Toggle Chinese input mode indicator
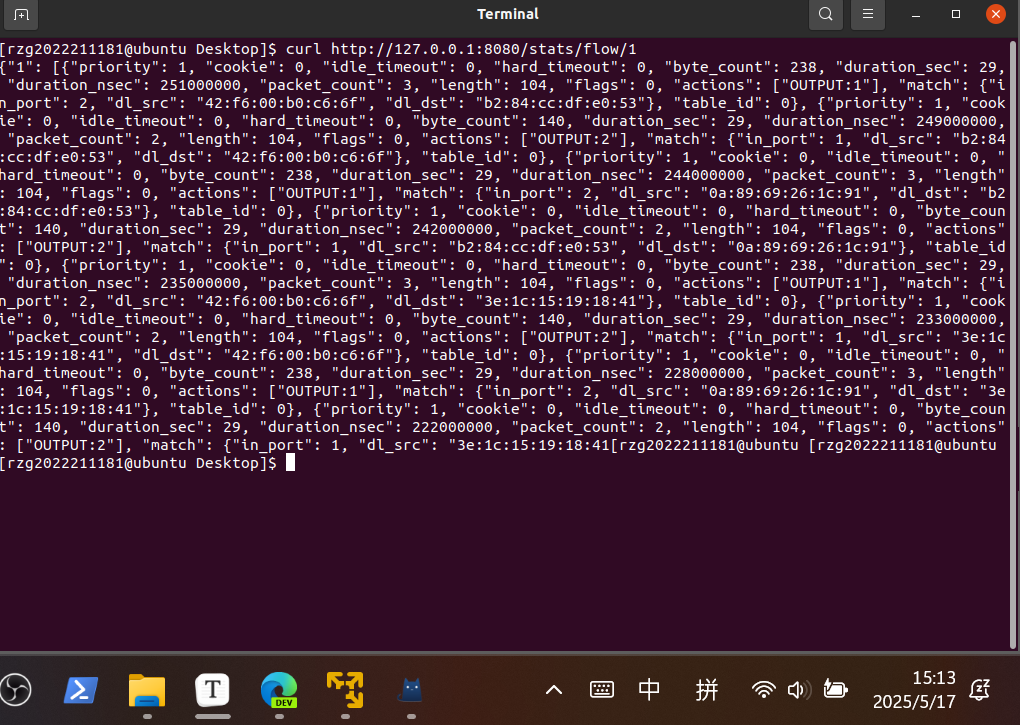This screenshot has width=1020, height=725. (x=649, y=689)
